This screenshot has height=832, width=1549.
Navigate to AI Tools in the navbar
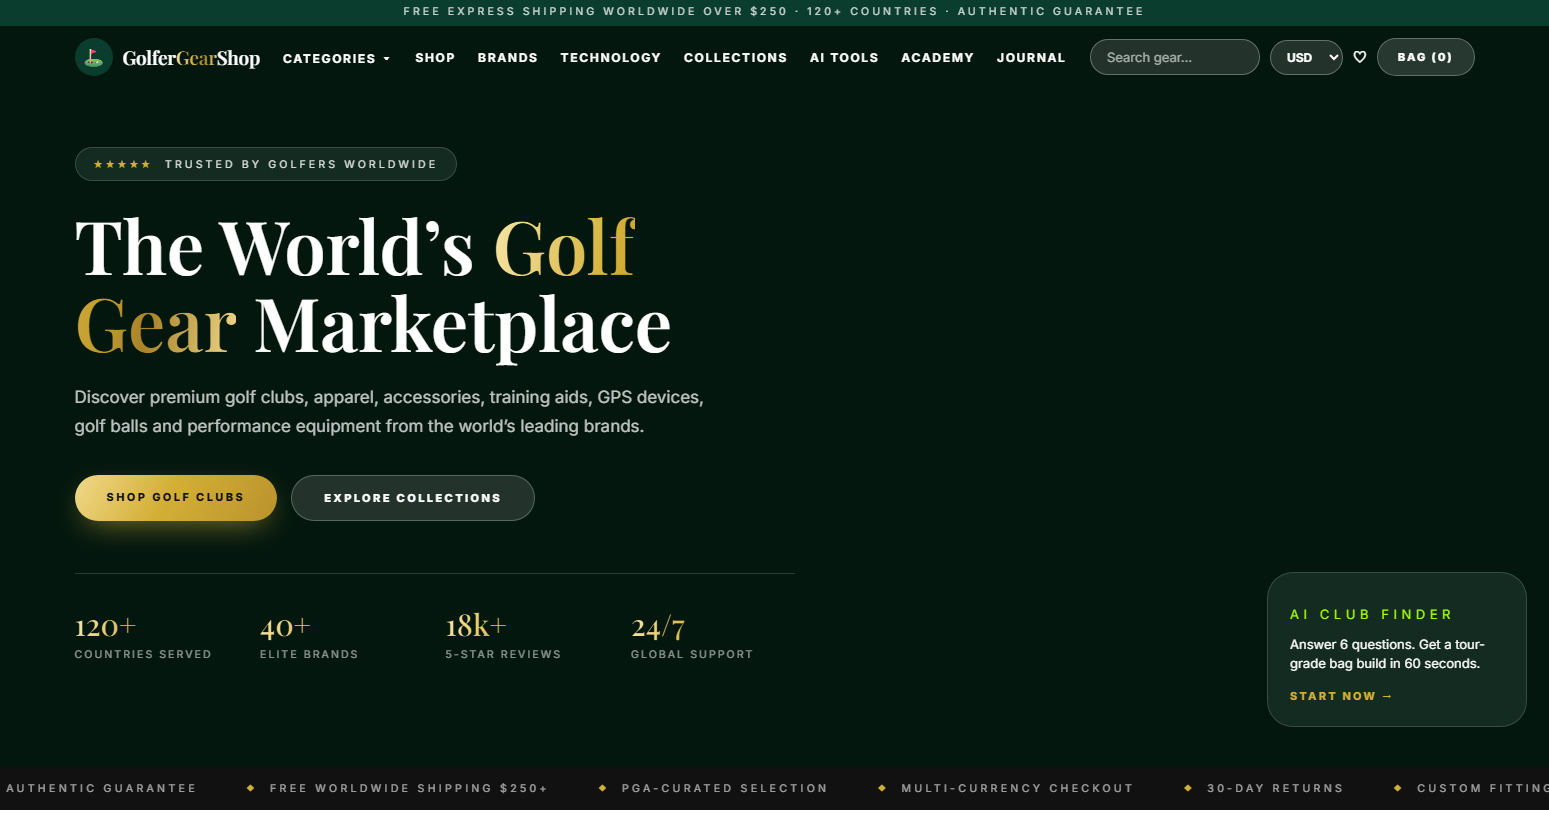point(844,58)
